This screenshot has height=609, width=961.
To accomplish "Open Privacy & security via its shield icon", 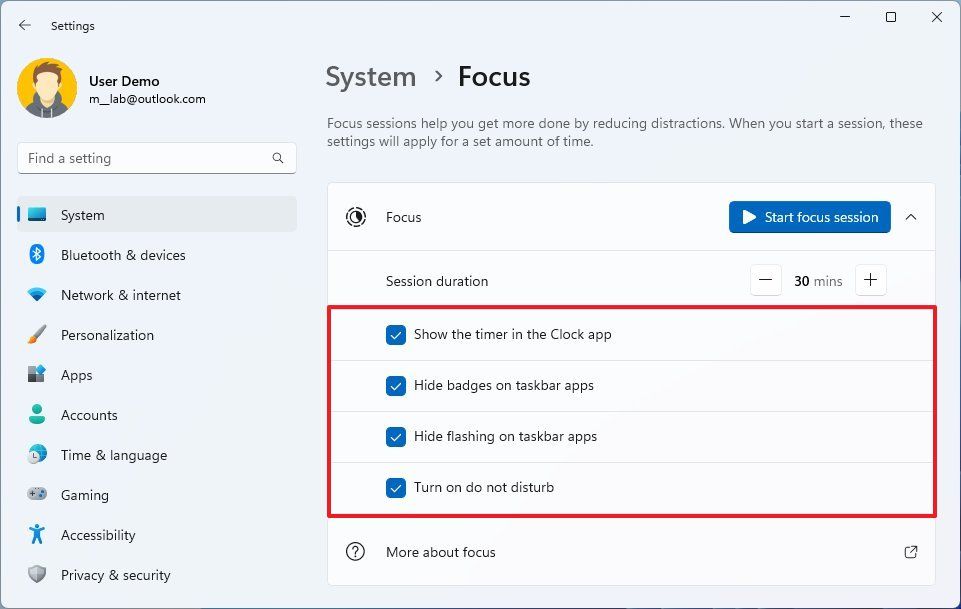I will pos(35,575).
